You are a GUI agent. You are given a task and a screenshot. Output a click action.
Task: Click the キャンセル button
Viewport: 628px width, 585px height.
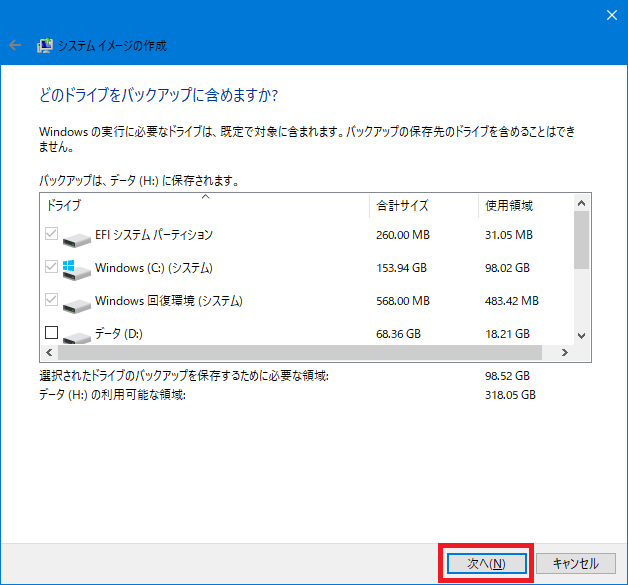(x=576, y=563)
